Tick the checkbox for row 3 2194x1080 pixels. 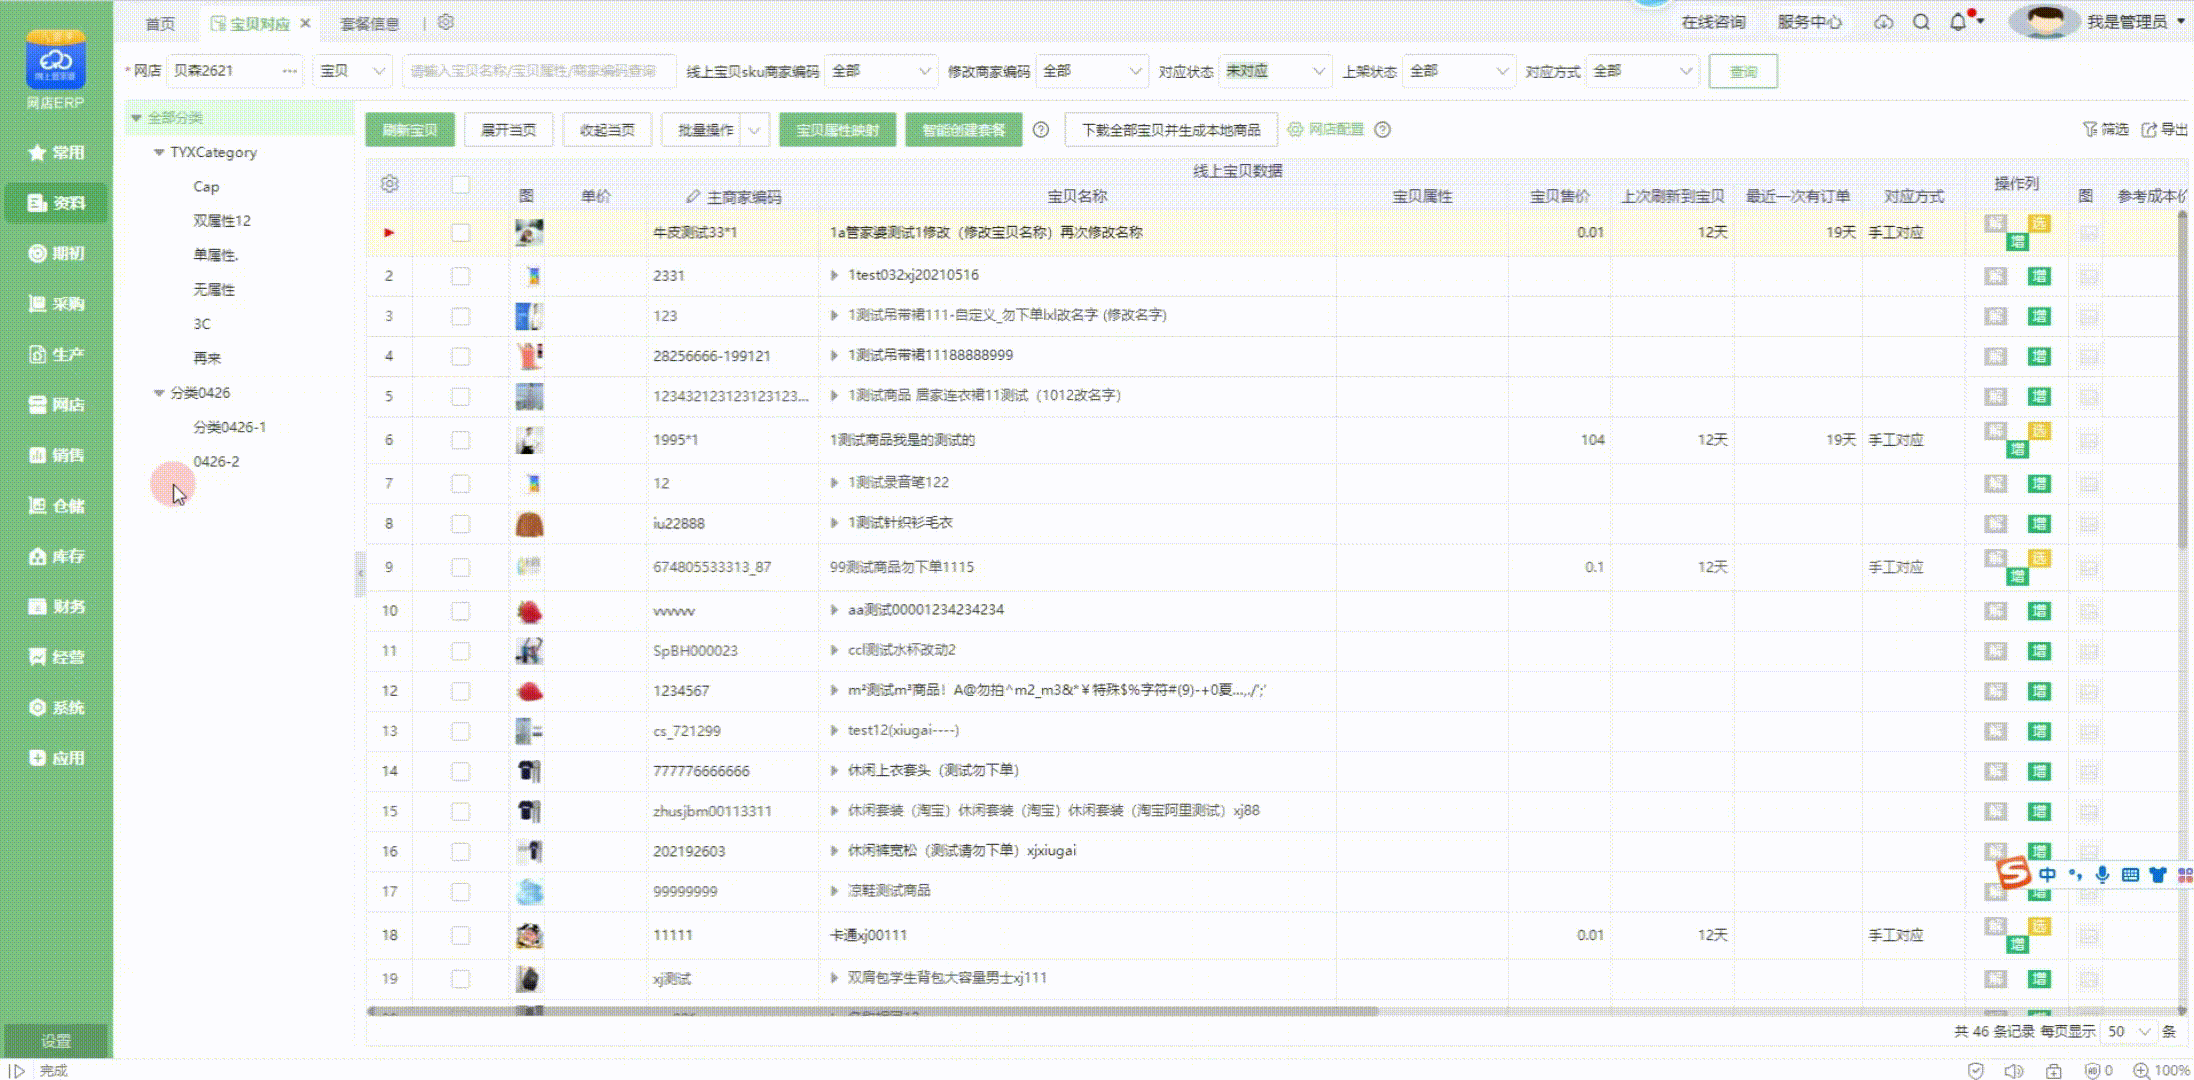460,316
